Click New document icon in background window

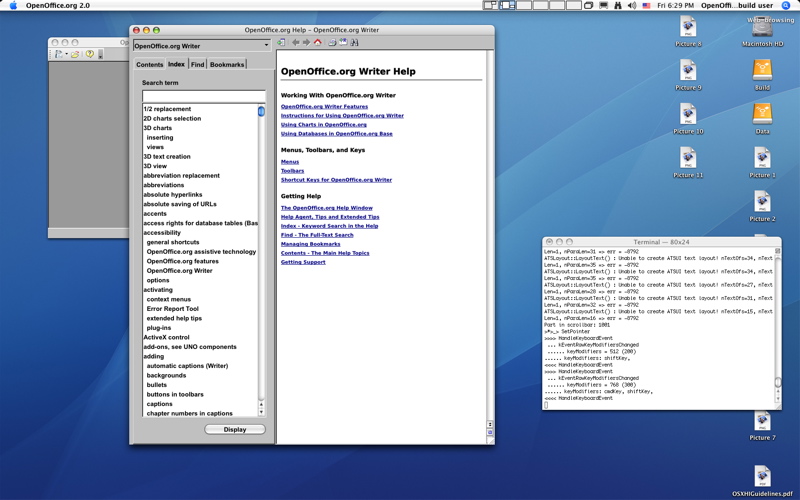tap(59, 54)
